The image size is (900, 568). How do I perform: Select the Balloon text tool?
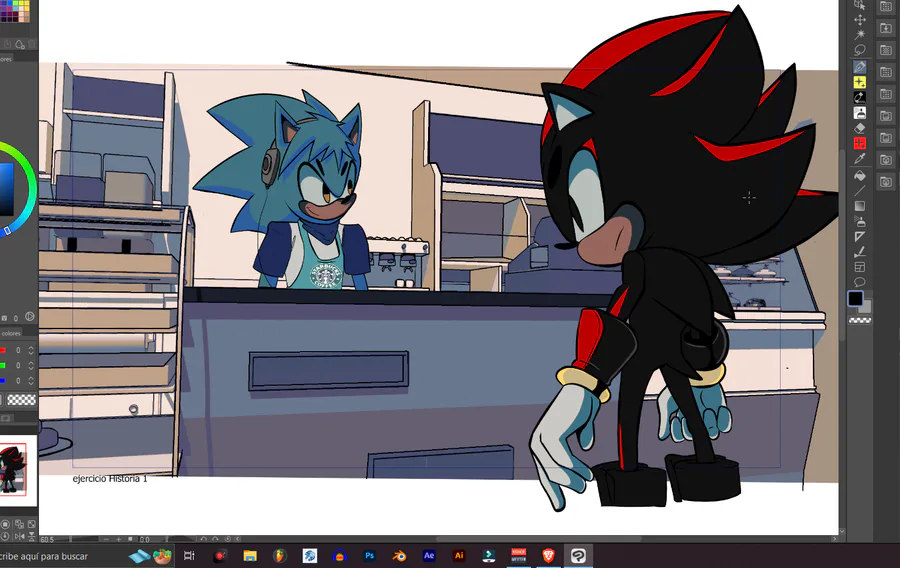pyautogui.click(x=860, y=282)
